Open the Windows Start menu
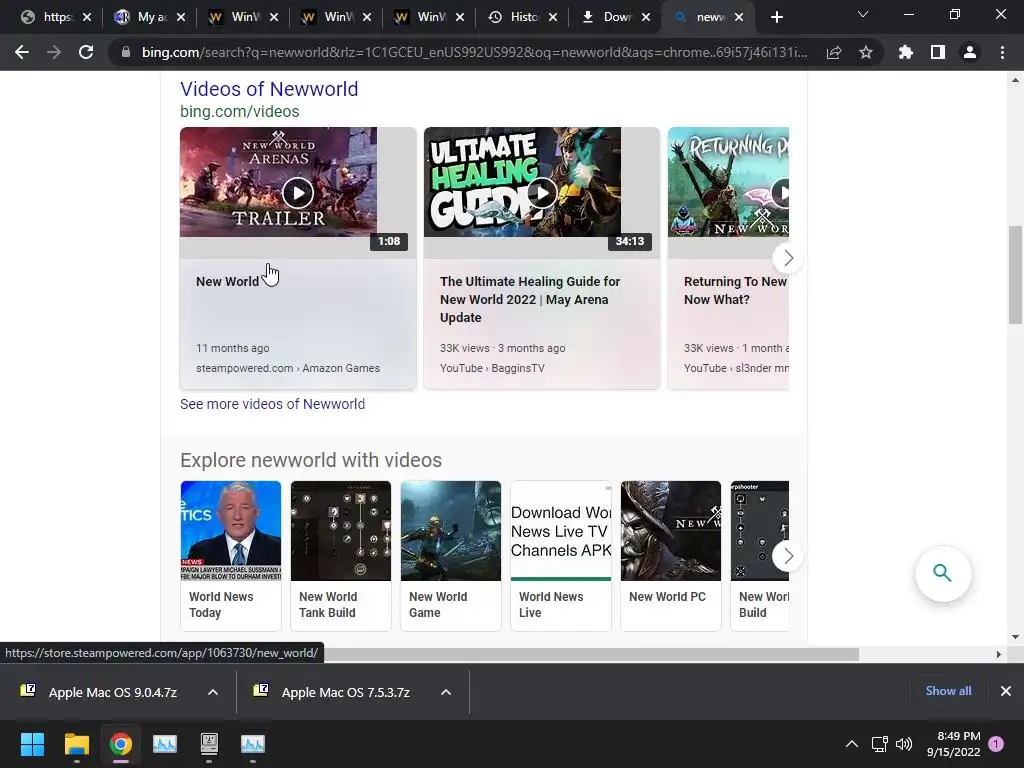1024x768 pixels. point(32,744)
